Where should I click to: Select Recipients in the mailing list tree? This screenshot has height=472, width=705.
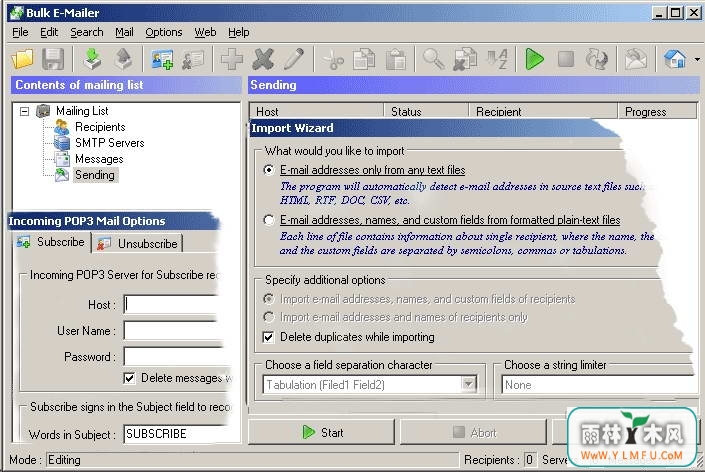point(100,127)
